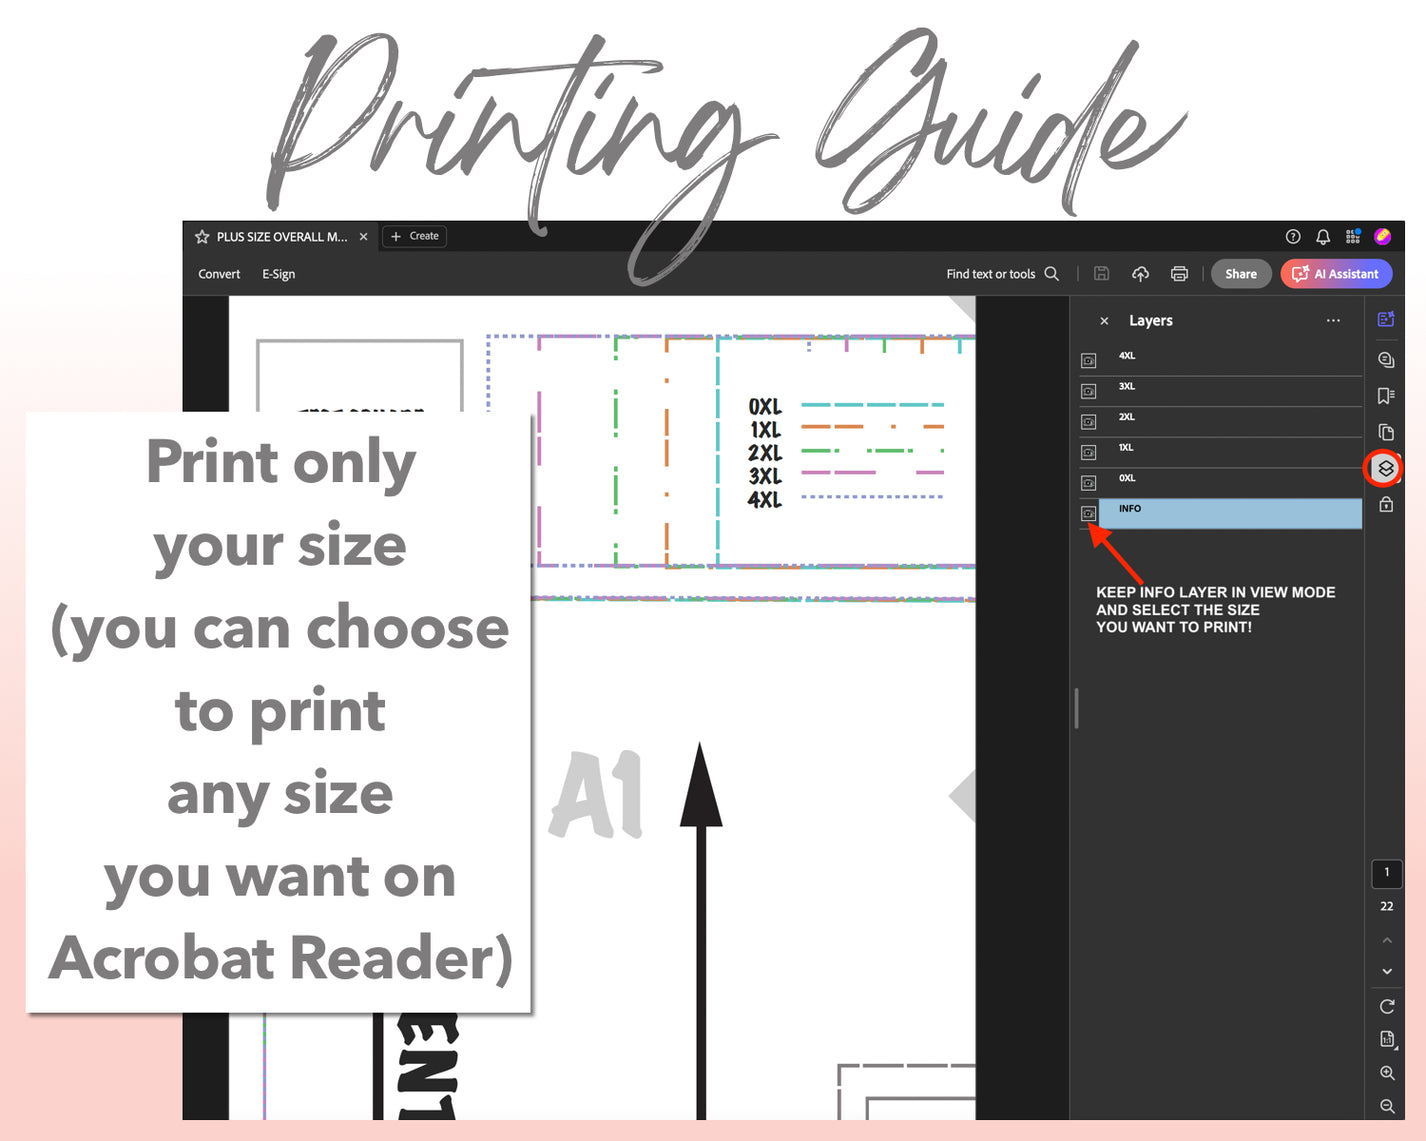Screen dimensions: 1426x1141
Task: Click the Share button
Action: [1241, 274]
